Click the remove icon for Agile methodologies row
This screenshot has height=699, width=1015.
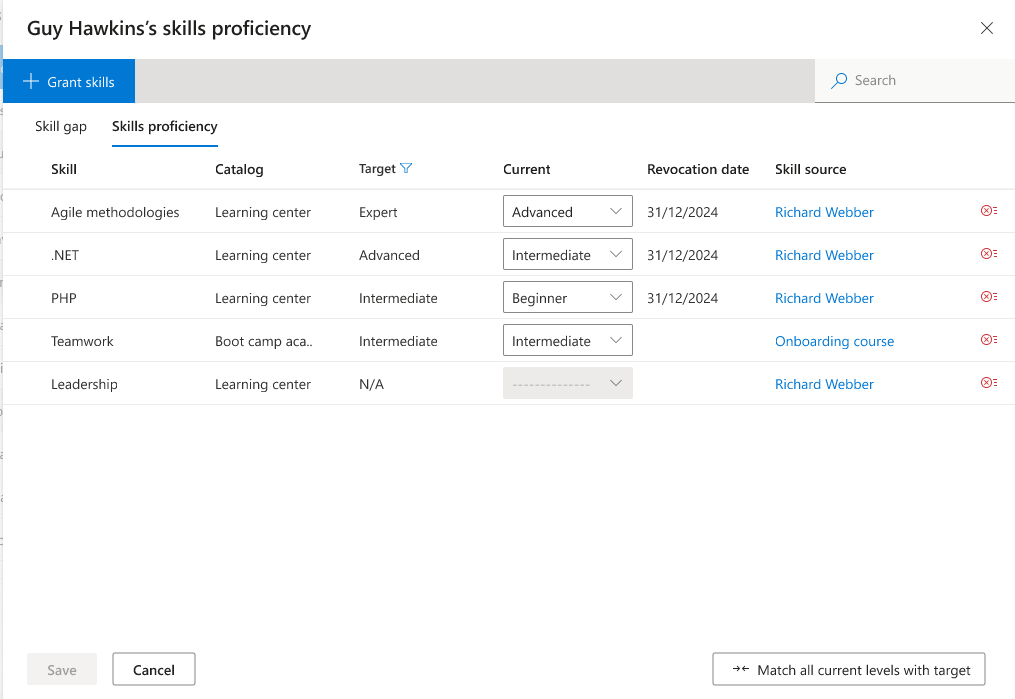988,211
